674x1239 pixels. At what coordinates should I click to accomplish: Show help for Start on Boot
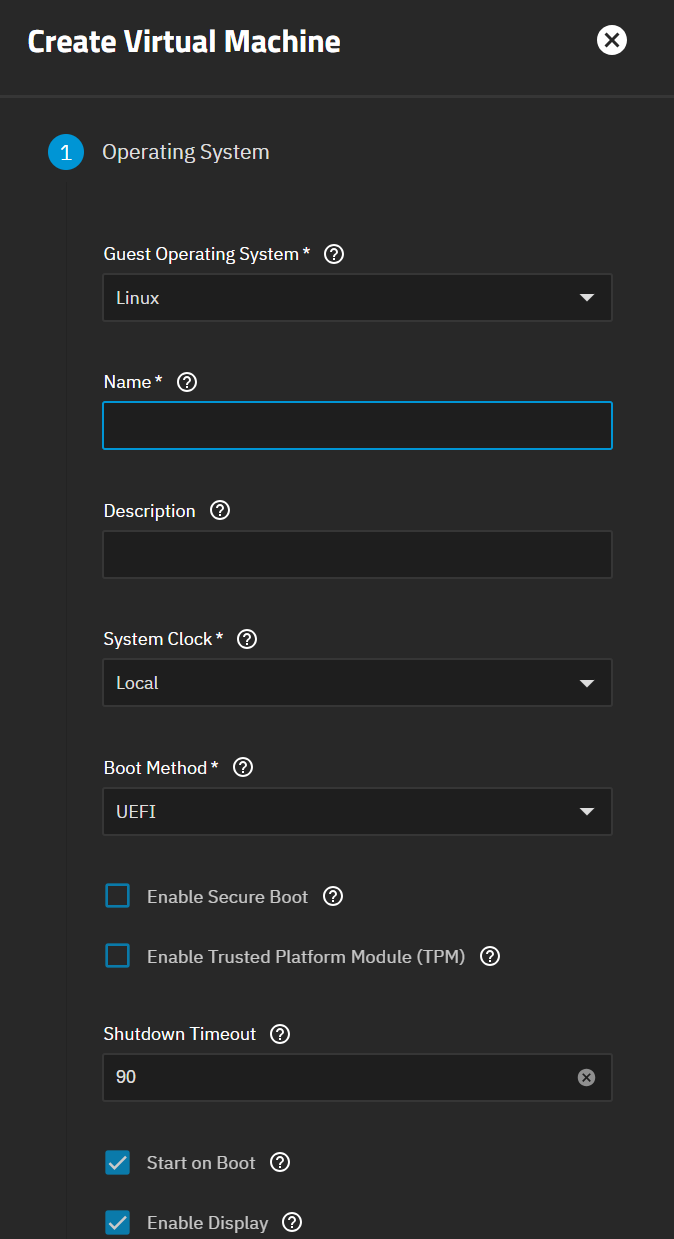pyautogui.click(x=281, y=1162)
